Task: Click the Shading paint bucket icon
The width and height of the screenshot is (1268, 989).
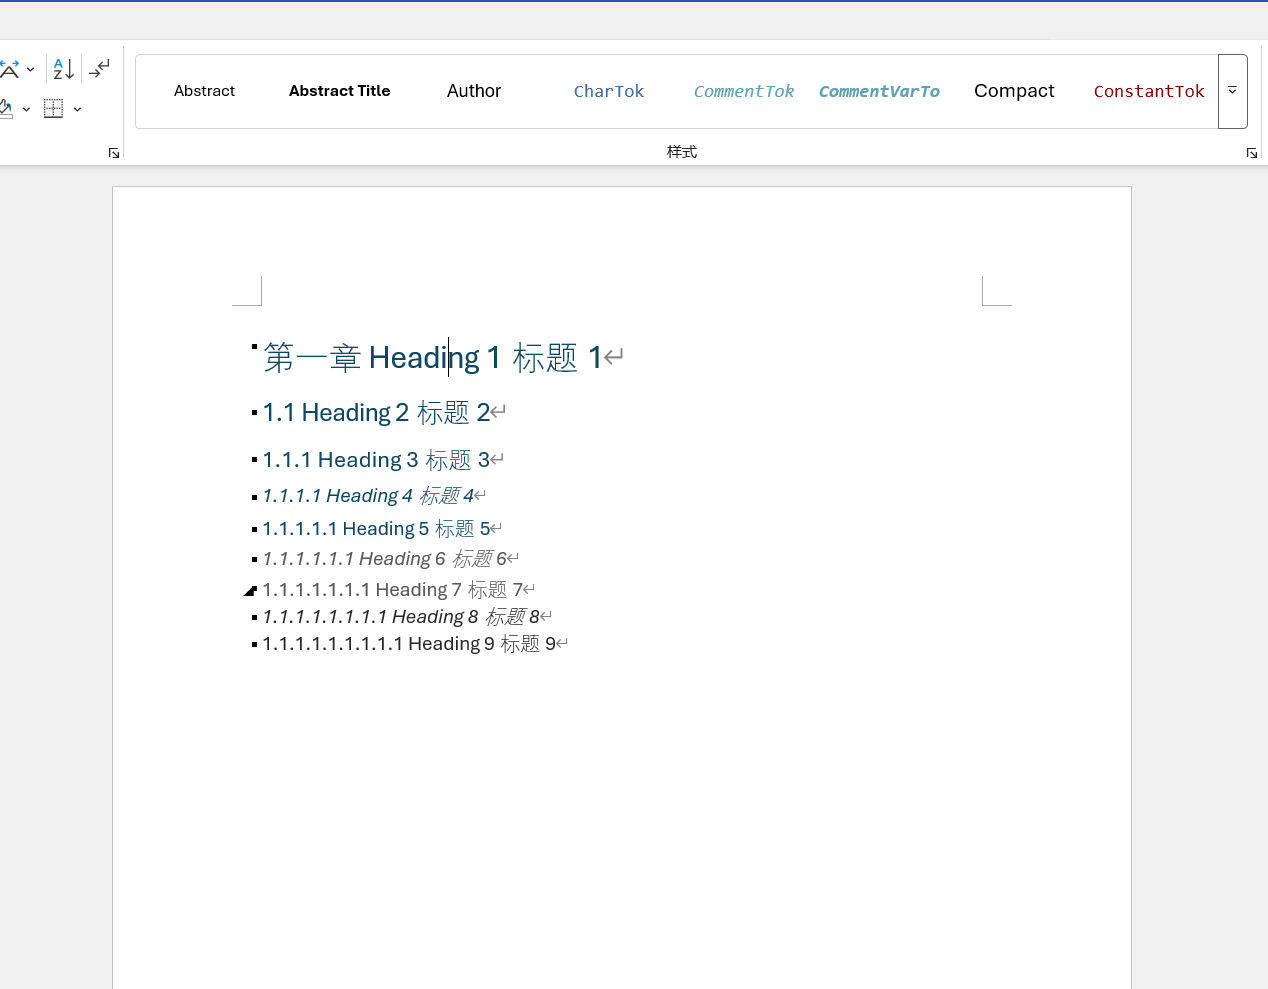Action: (x=6, y=109)
